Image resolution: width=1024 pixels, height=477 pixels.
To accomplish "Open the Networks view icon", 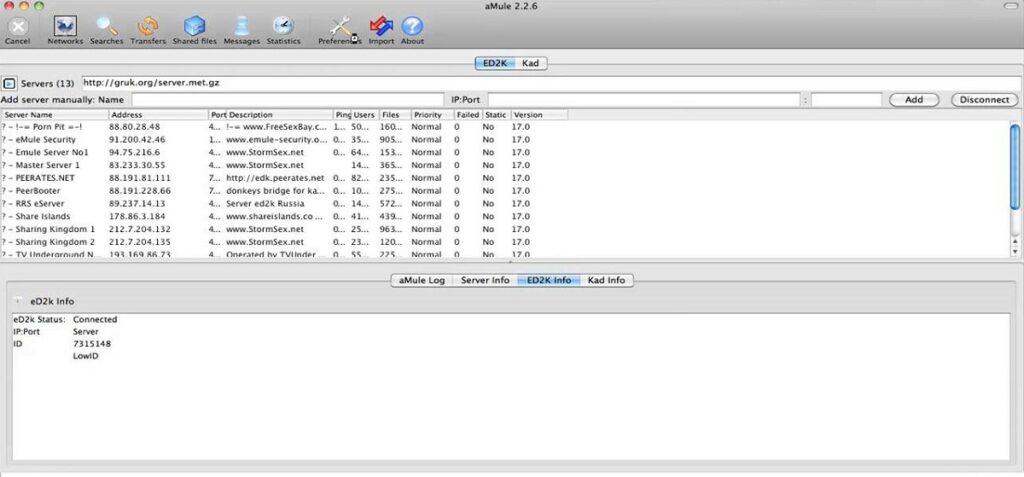I will click(x=64, y=26).
